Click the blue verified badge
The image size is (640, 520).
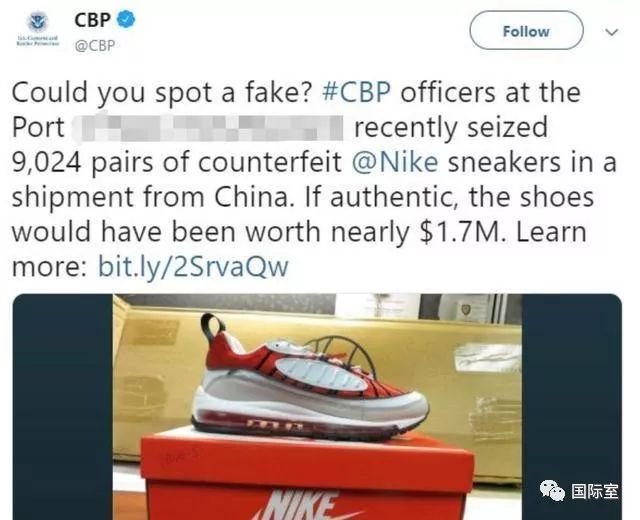(126, 19)
